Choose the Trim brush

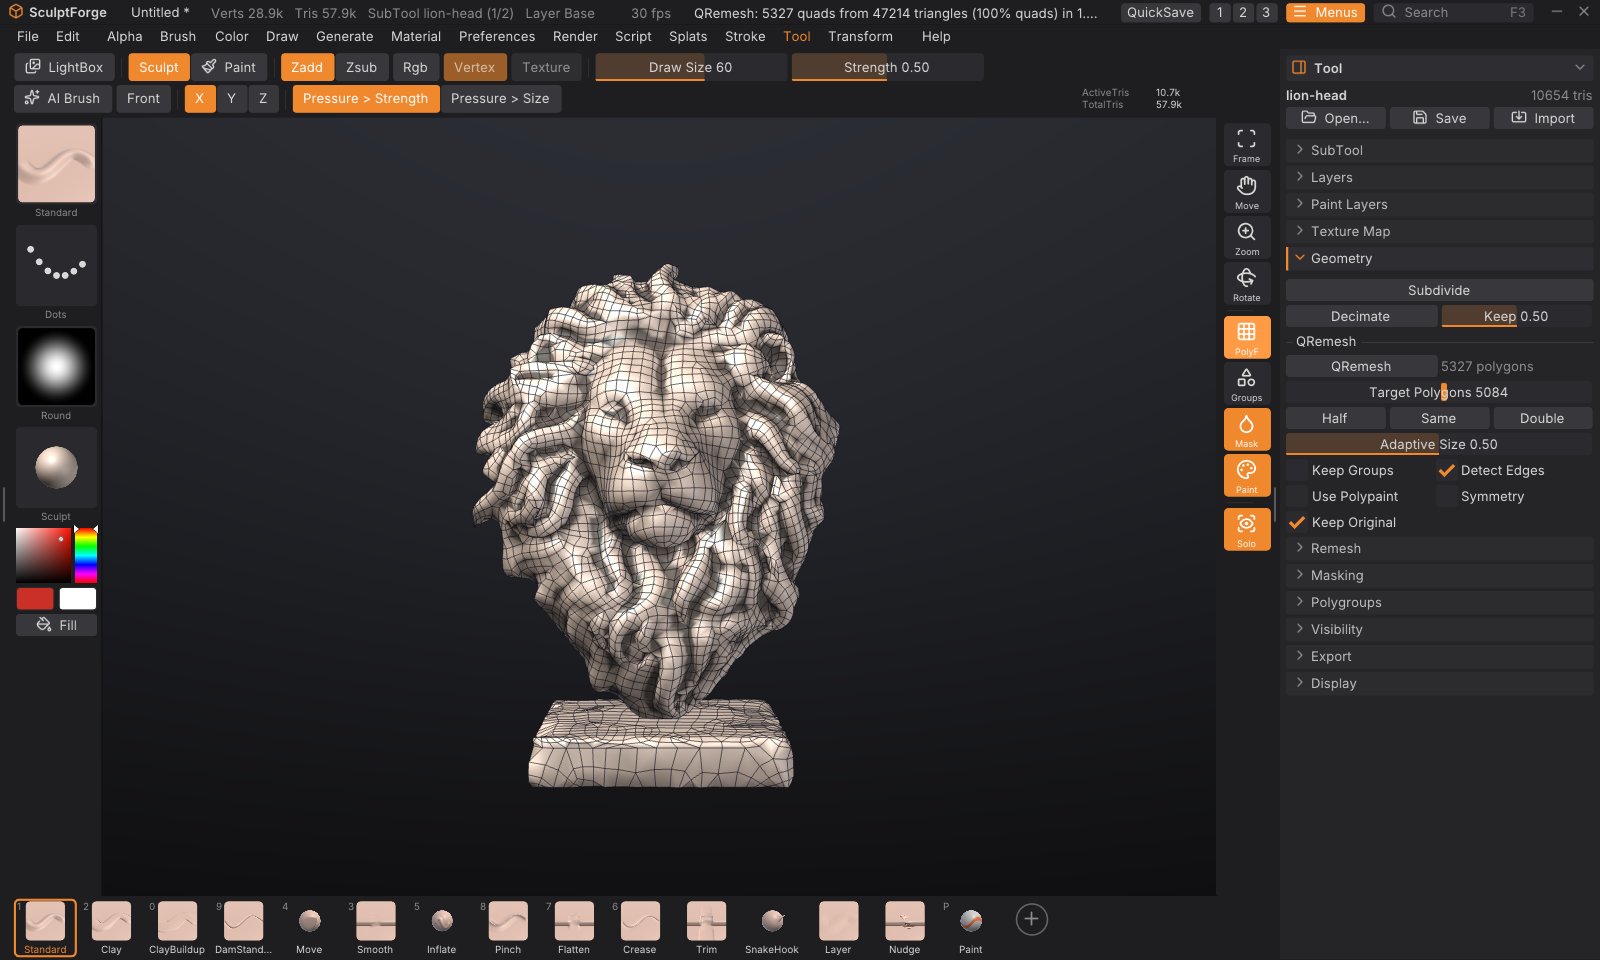click(706, 927)
